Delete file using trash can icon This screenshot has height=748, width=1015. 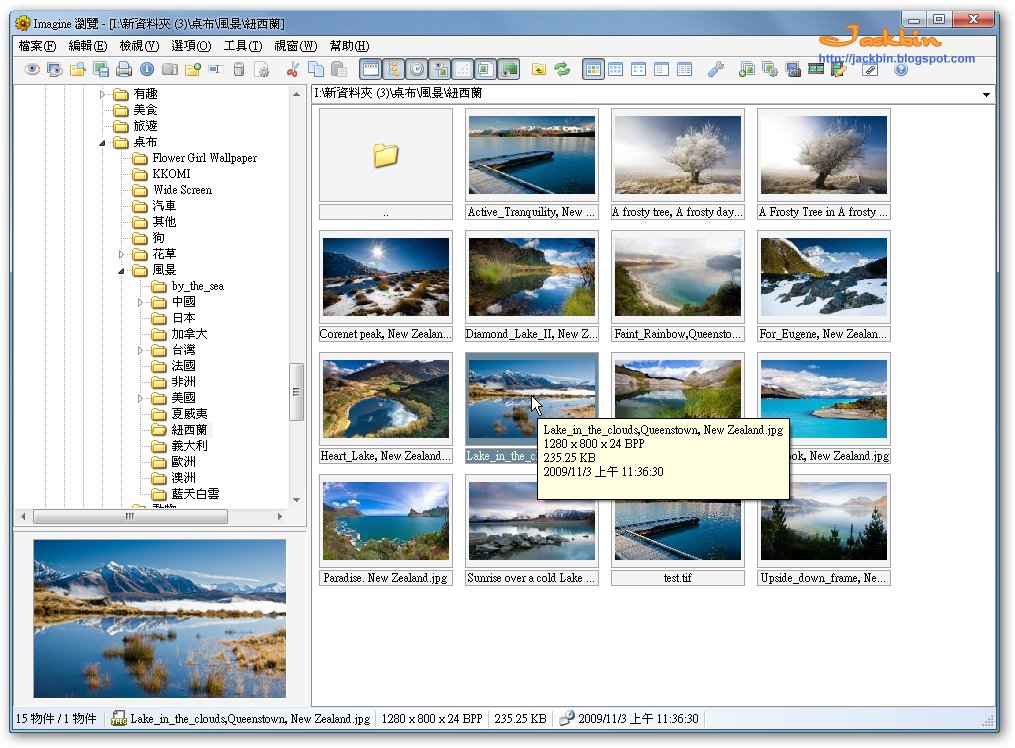point(239,69)
